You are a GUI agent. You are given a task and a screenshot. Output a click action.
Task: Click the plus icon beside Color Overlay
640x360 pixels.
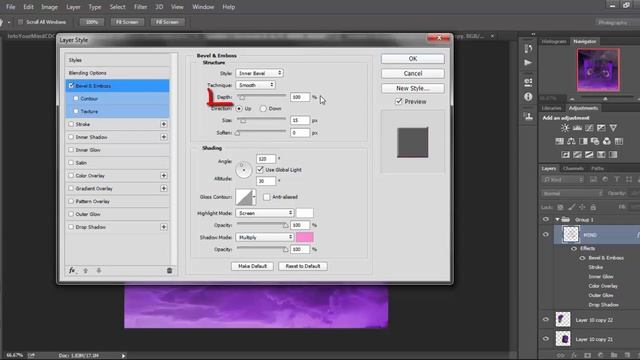[164, 176]
